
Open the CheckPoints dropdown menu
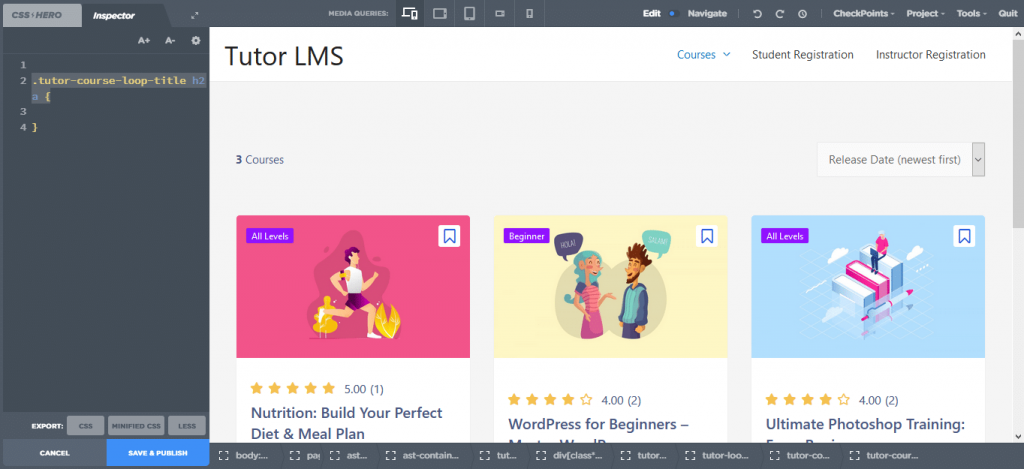point(863,14)
